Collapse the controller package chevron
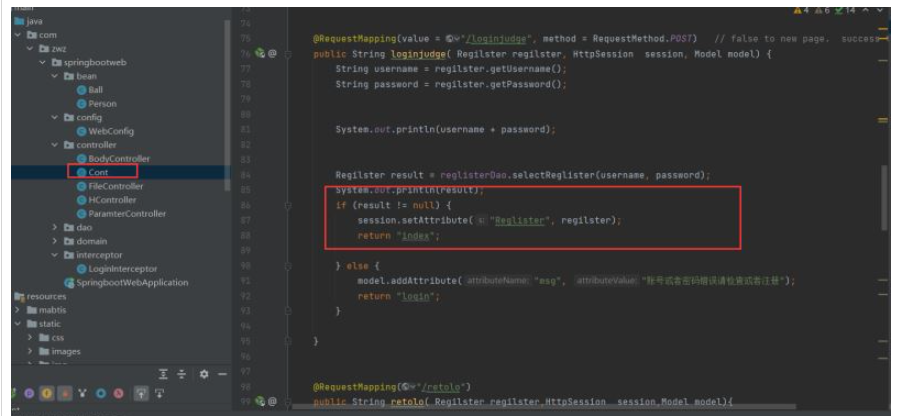This screenshot has width=902, height=416. point(55,145)
